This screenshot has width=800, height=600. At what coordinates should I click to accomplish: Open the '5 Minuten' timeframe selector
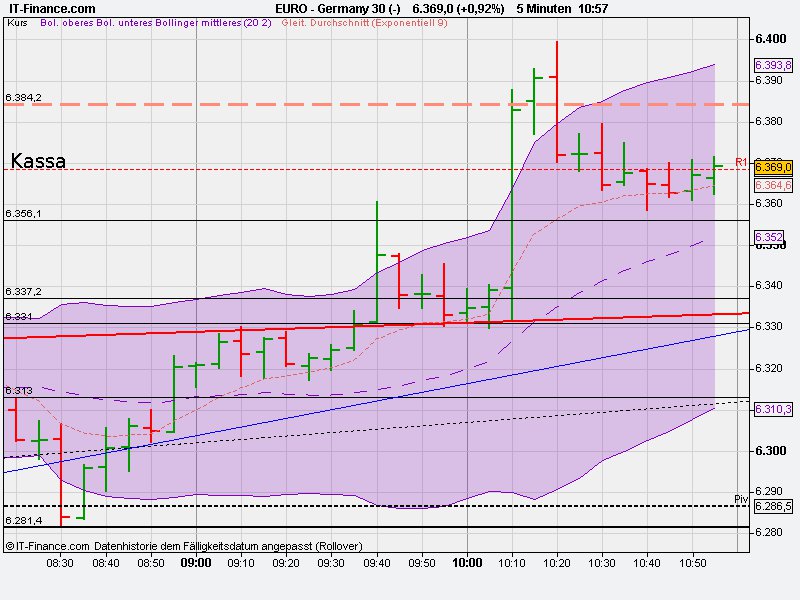pyautogui.click(x=539, y=7)
